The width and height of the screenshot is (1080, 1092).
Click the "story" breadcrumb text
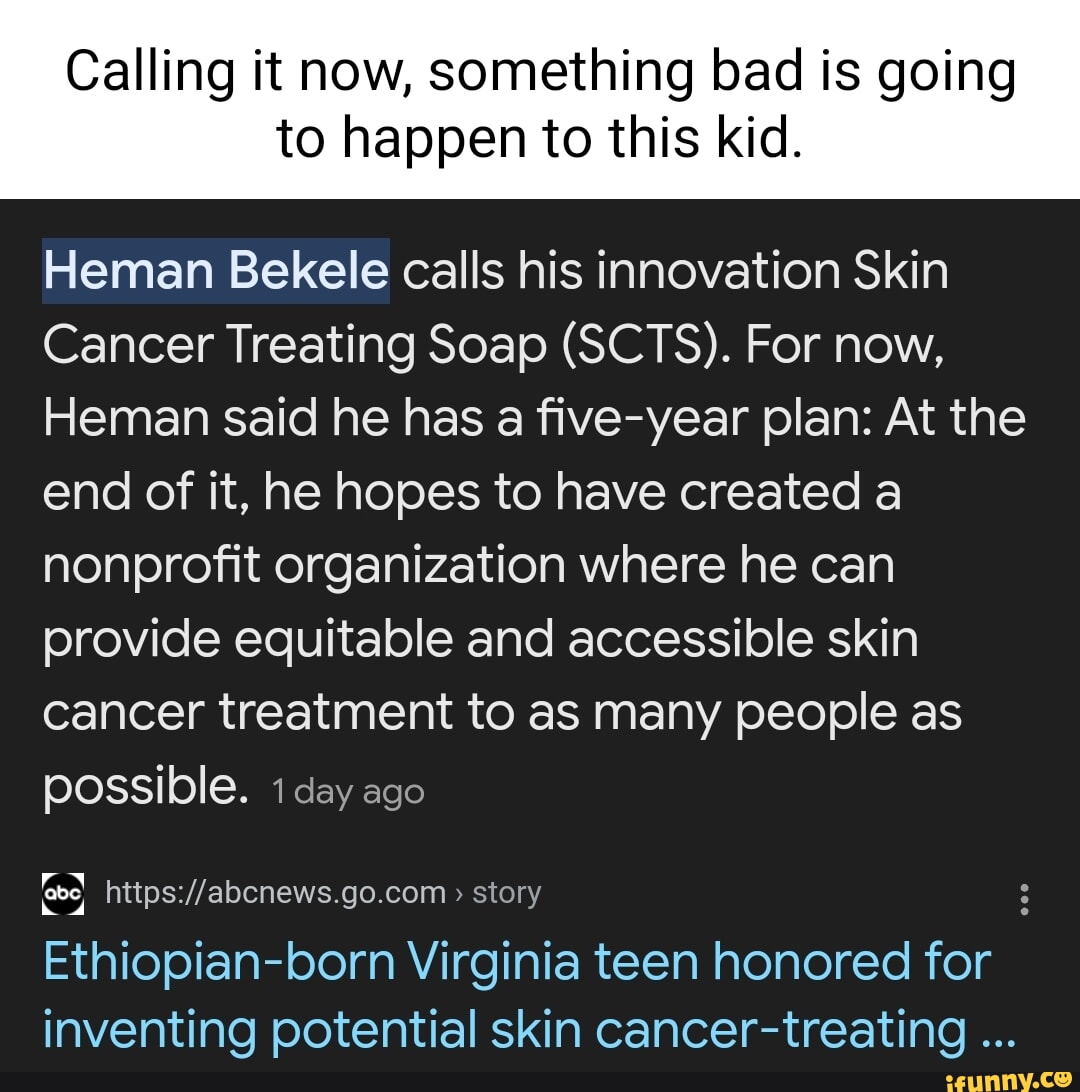point(506,892)
